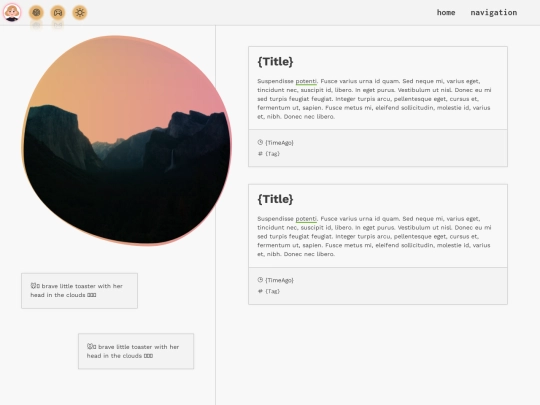This screenshot has height=405, width=540.
Task: Select the {TimeAgo} text in second post
Action: 279,280
